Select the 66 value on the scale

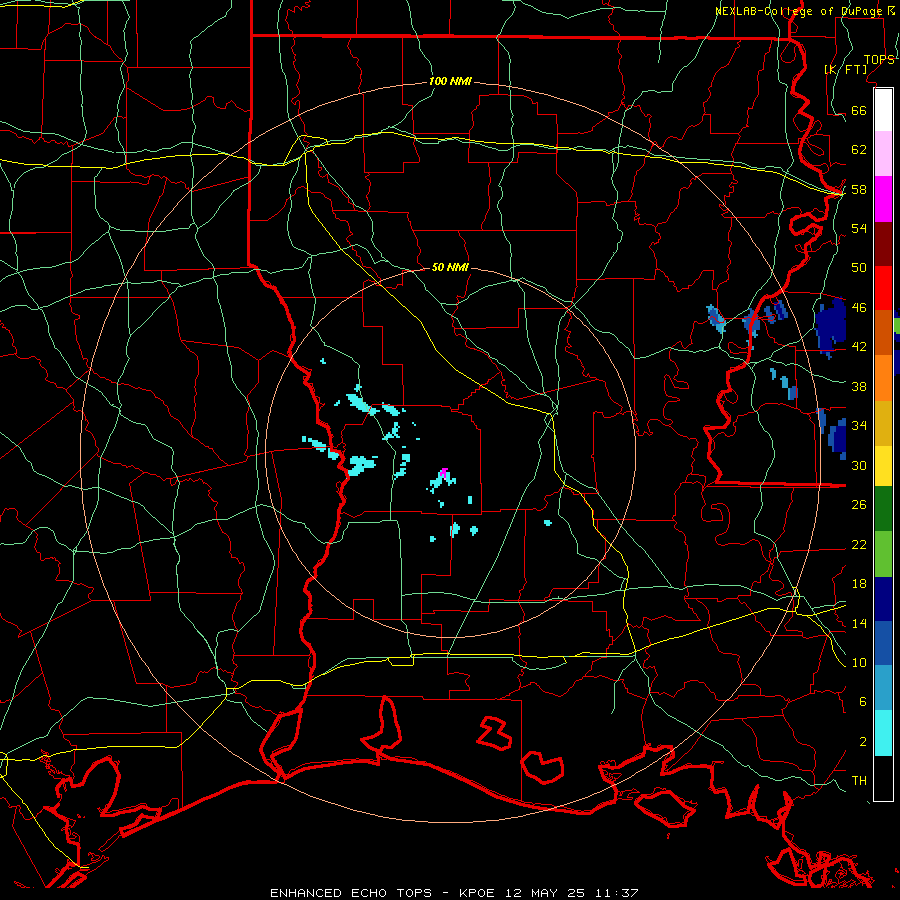click(x=859, y=110)
